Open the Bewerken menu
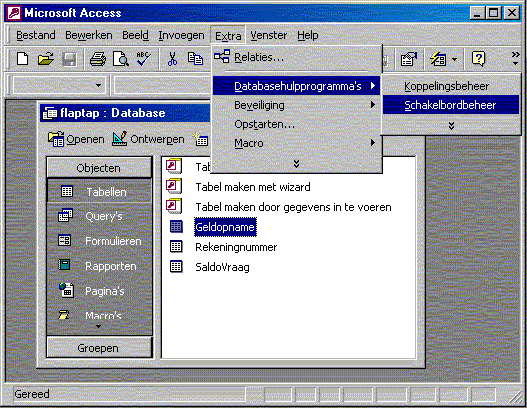527x408 pixels. pos(89,35)
